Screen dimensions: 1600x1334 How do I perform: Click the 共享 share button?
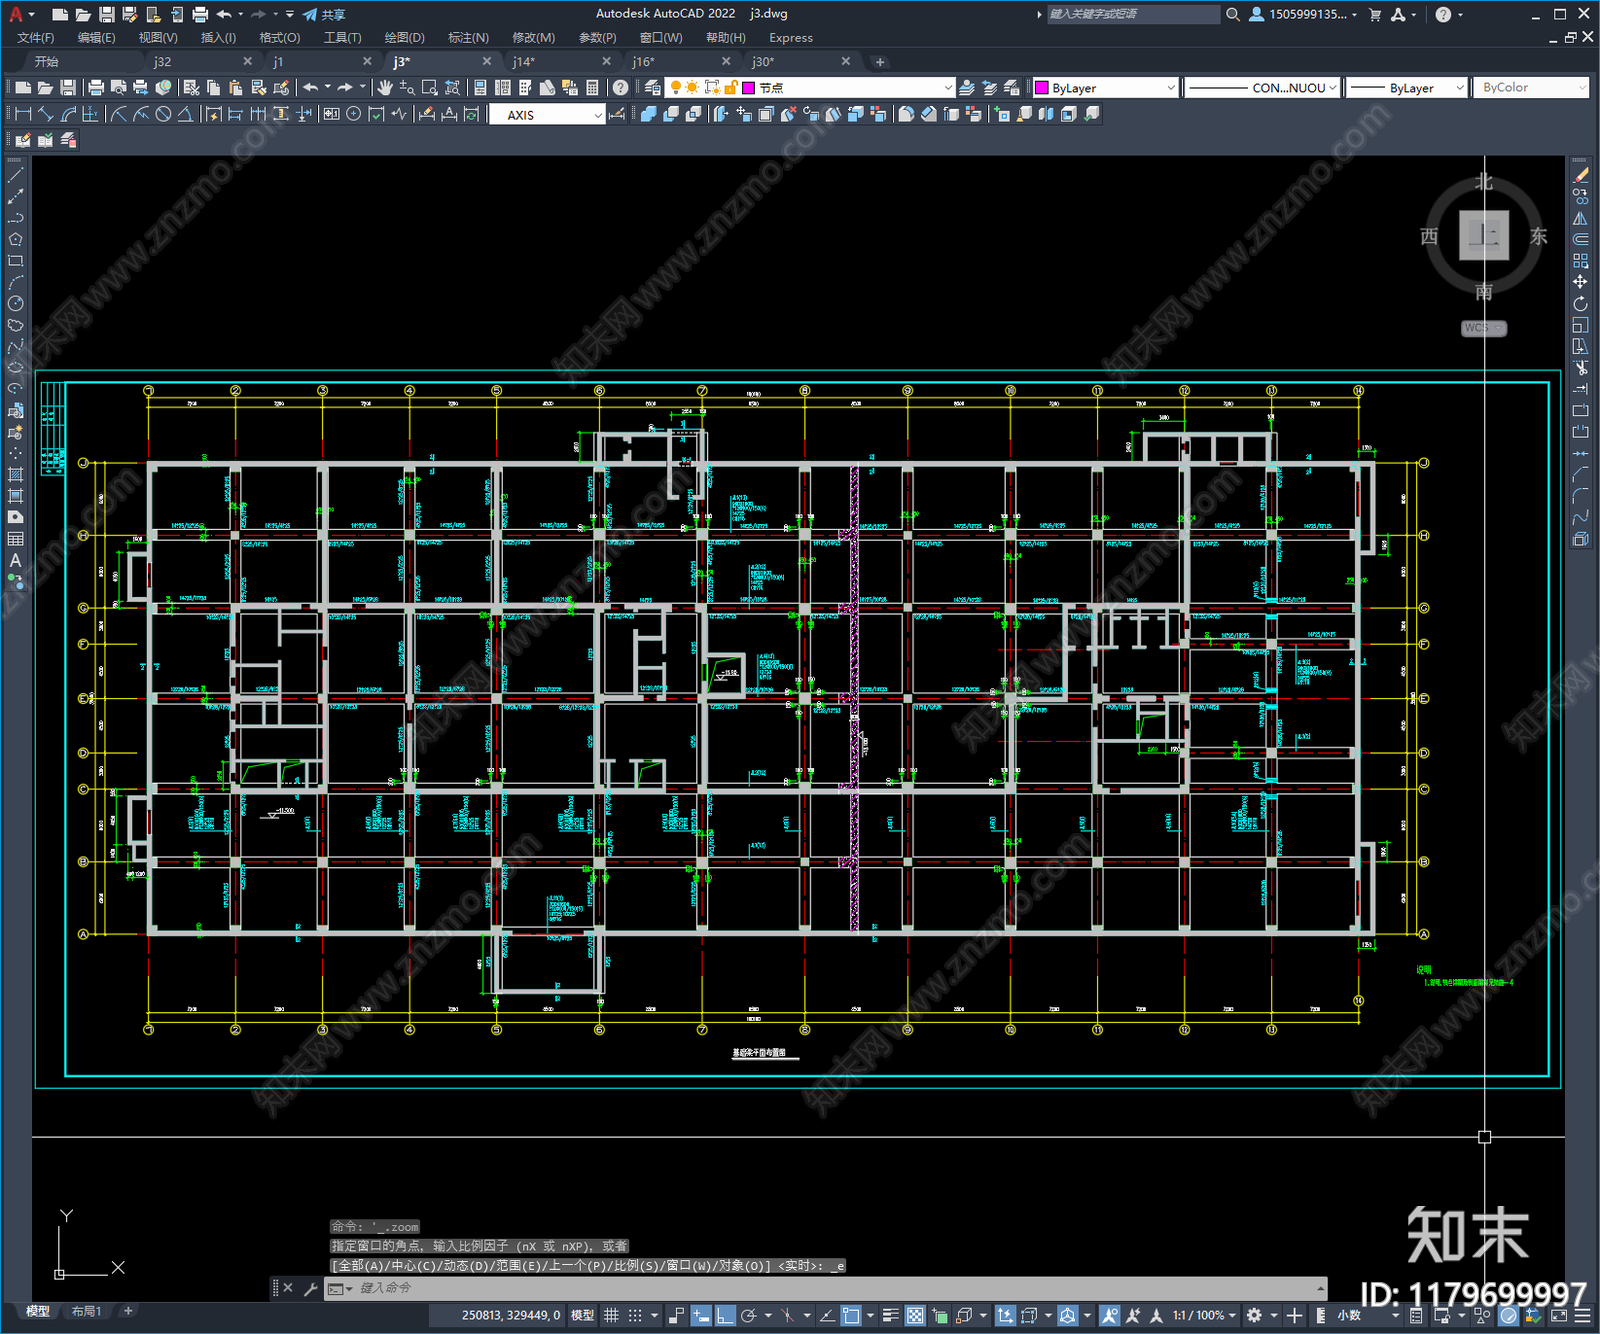(x=324, y=14)
